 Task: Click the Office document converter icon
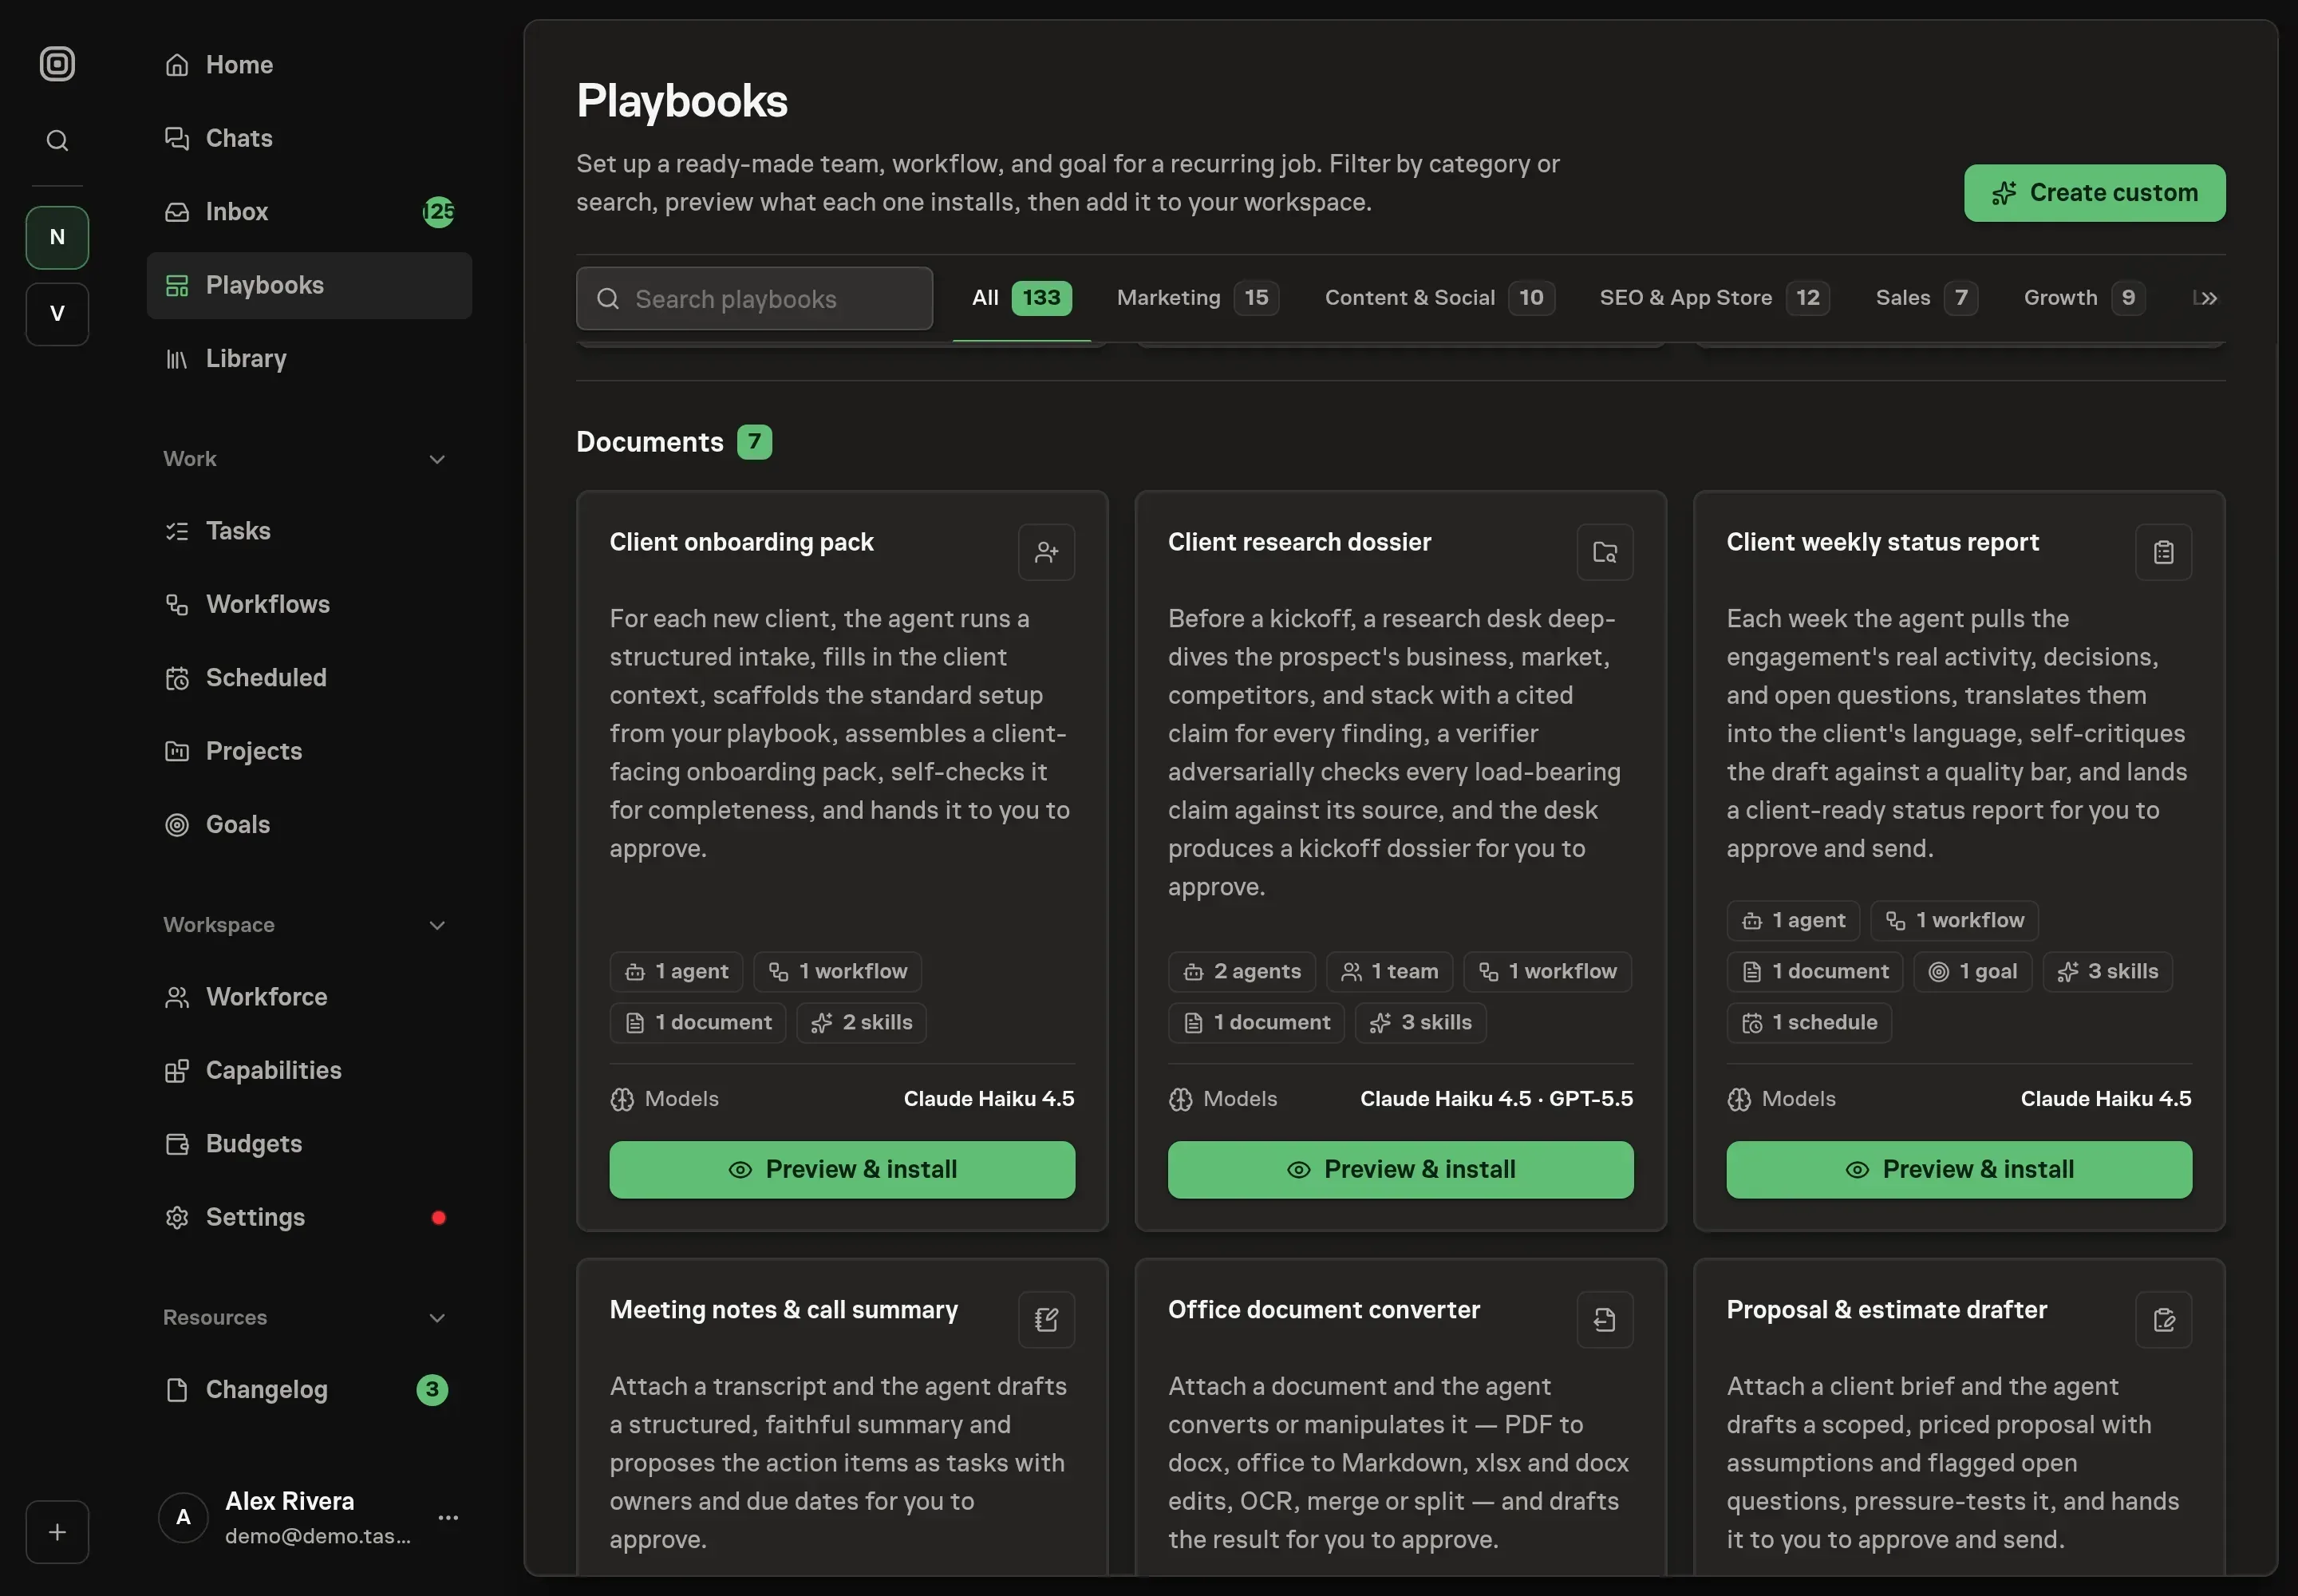(x=1604, y=1320)
